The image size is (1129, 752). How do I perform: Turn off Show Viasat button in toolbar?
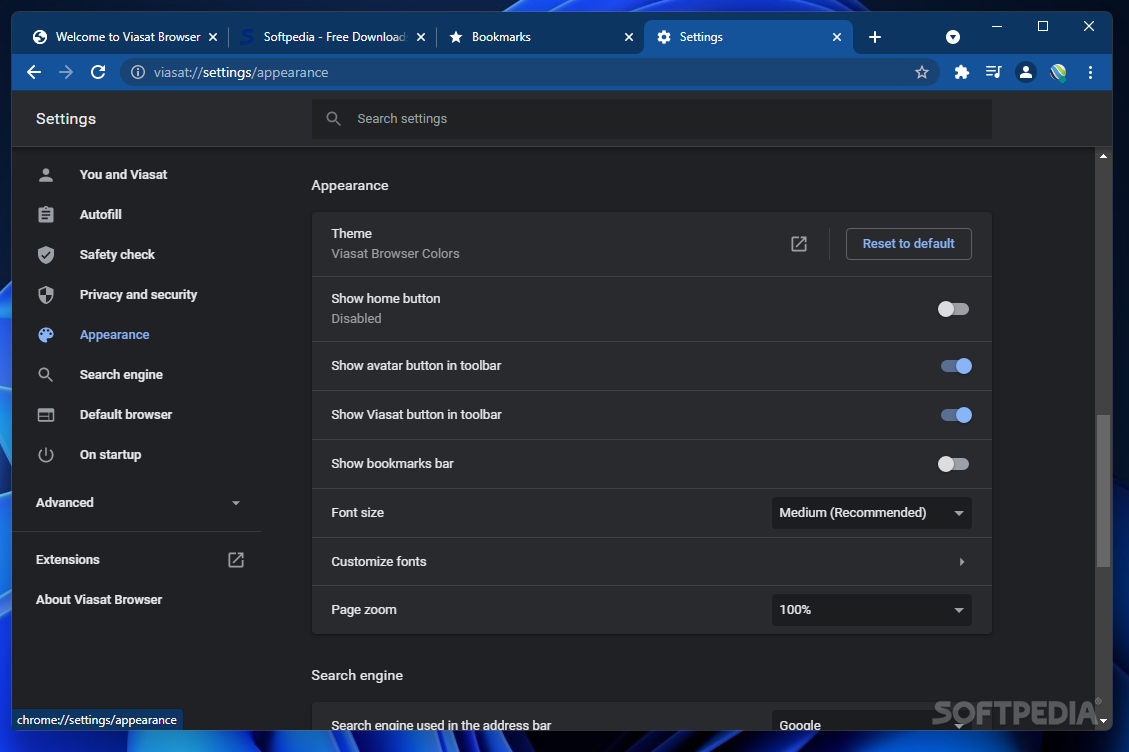coord(955,415)
